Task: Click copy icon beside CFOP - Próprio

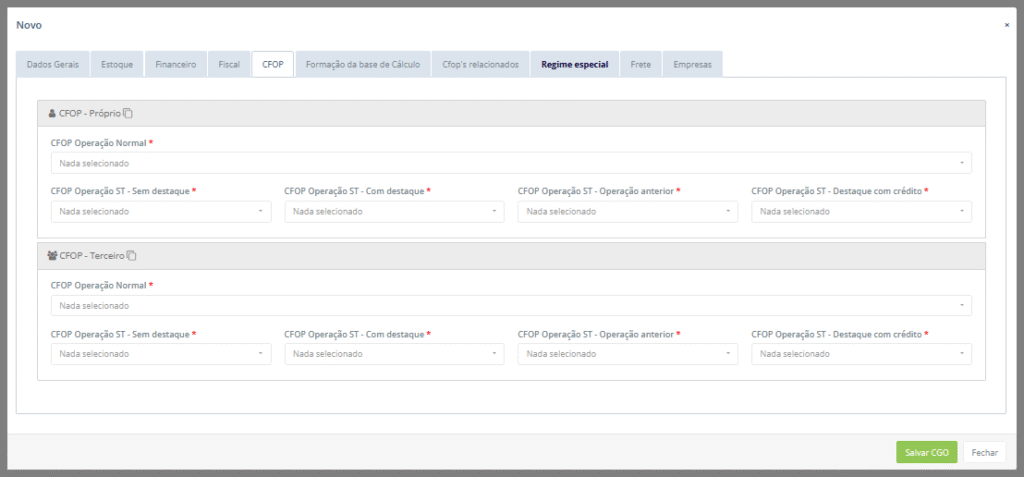Action: click(128, 113)
